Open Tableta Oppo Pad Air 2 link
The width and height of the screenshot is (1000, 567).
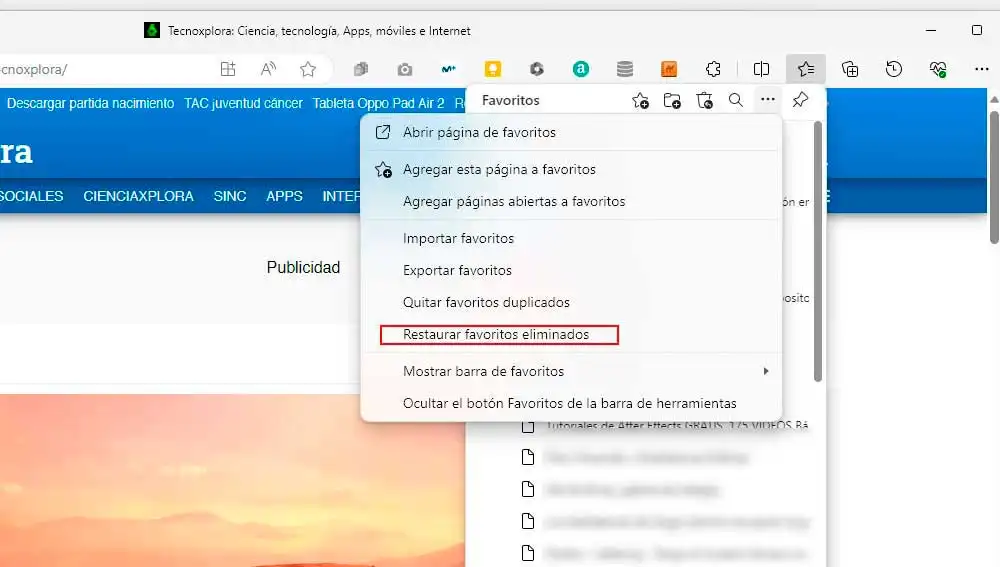point(378,103)
